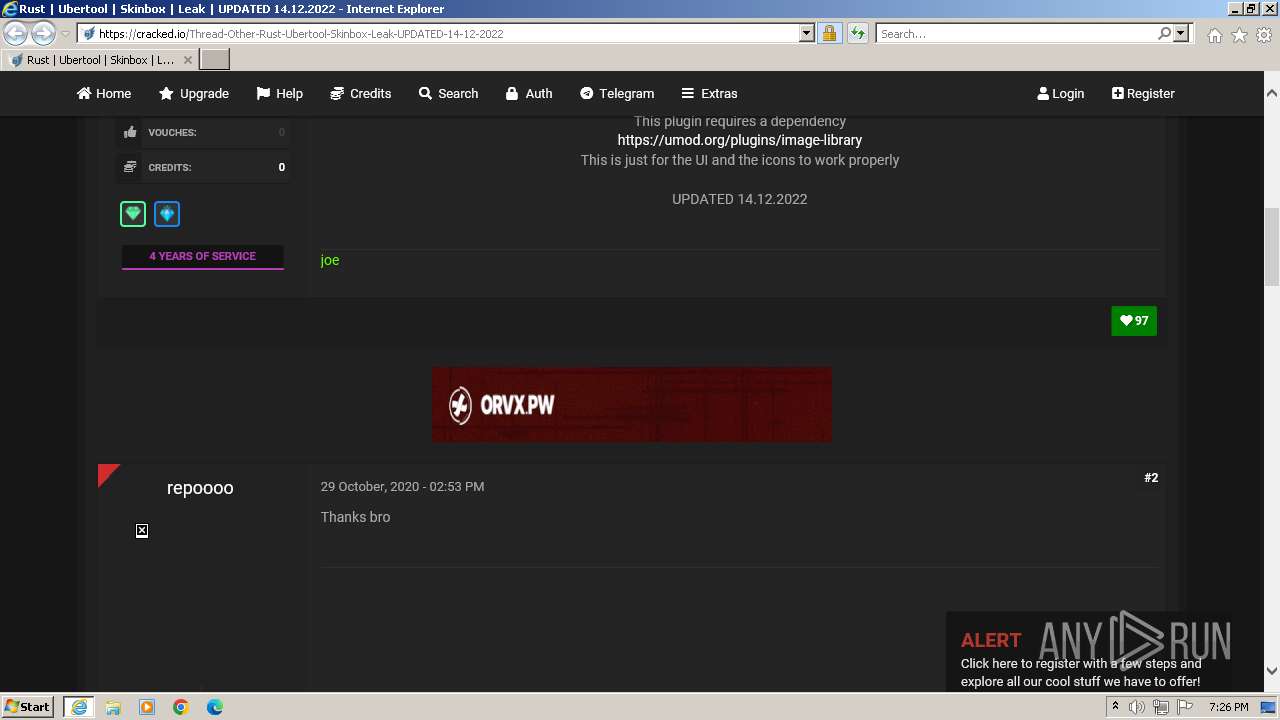Open the Auth menu item

tap(529, 93)
